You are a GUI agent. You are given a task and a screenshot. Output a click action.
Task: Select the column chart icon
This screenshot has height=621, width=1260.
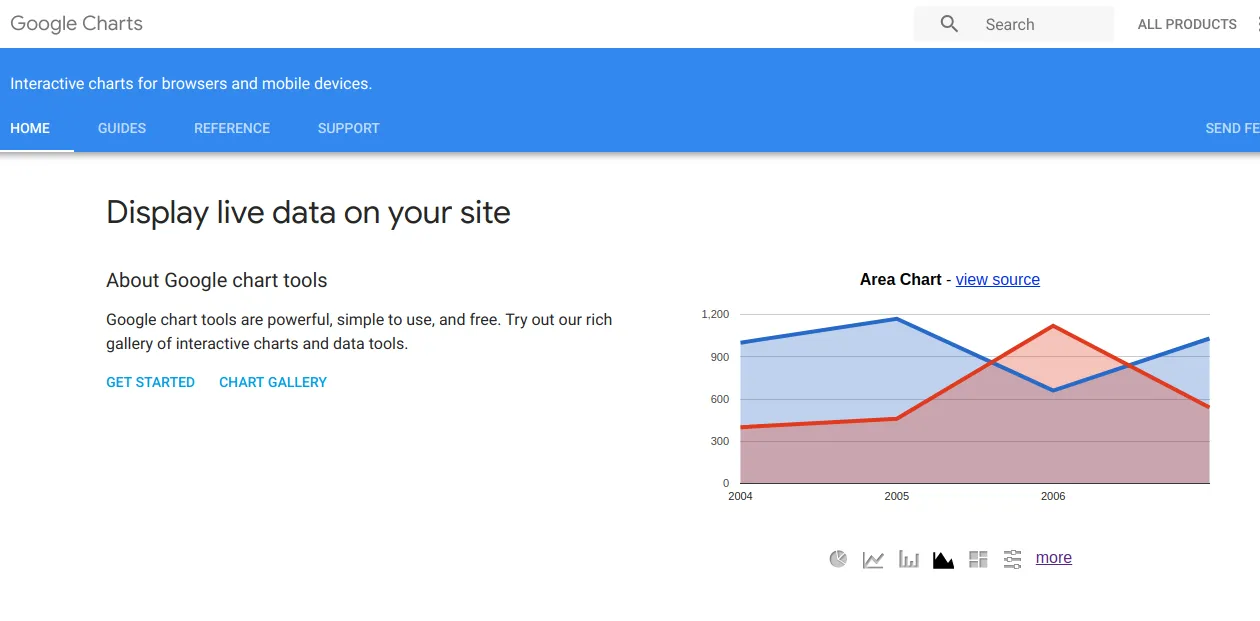pos(907,558)
